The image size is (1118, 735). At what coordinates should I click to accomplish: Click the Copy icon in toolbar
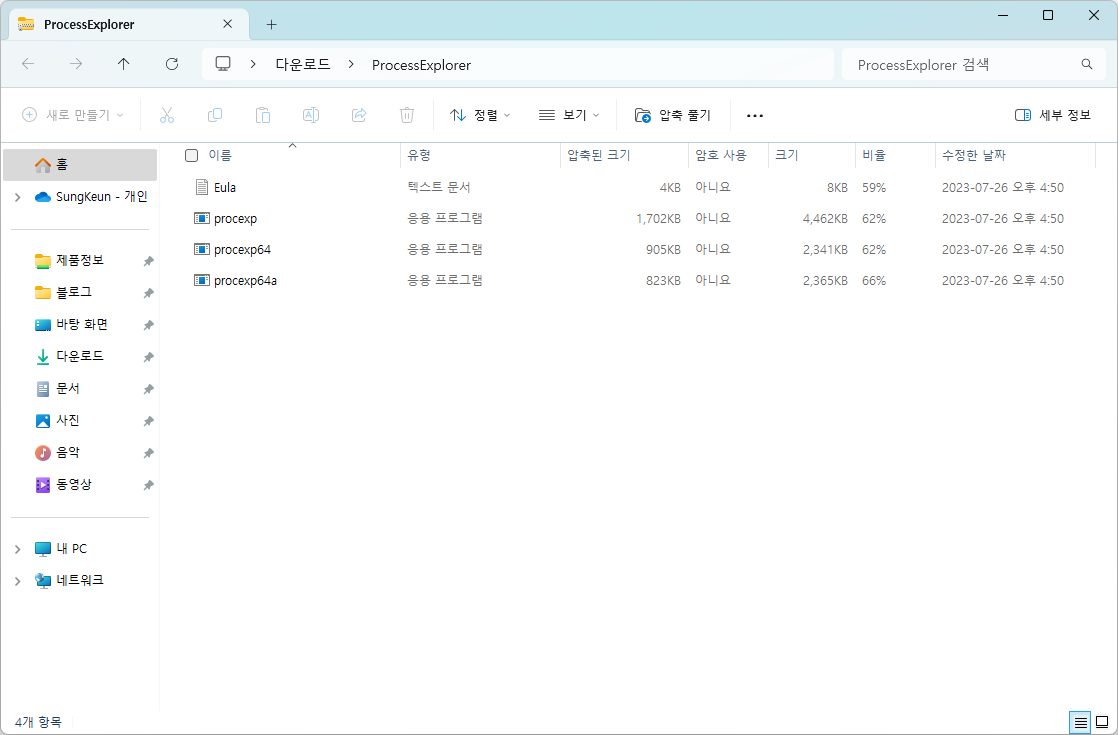tap(215, 115)
